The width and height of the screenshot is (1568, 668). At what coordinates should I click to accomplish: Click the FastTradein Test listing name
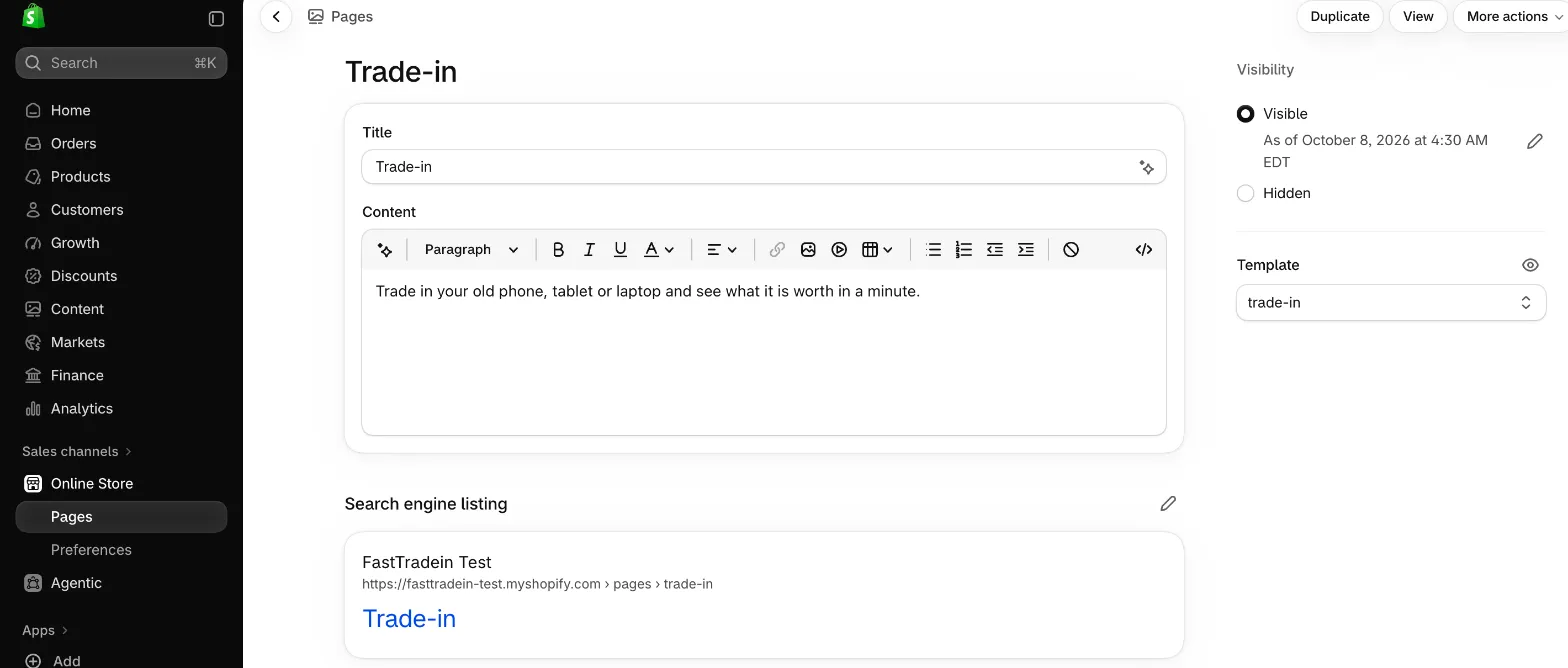[x=427, y=563]
